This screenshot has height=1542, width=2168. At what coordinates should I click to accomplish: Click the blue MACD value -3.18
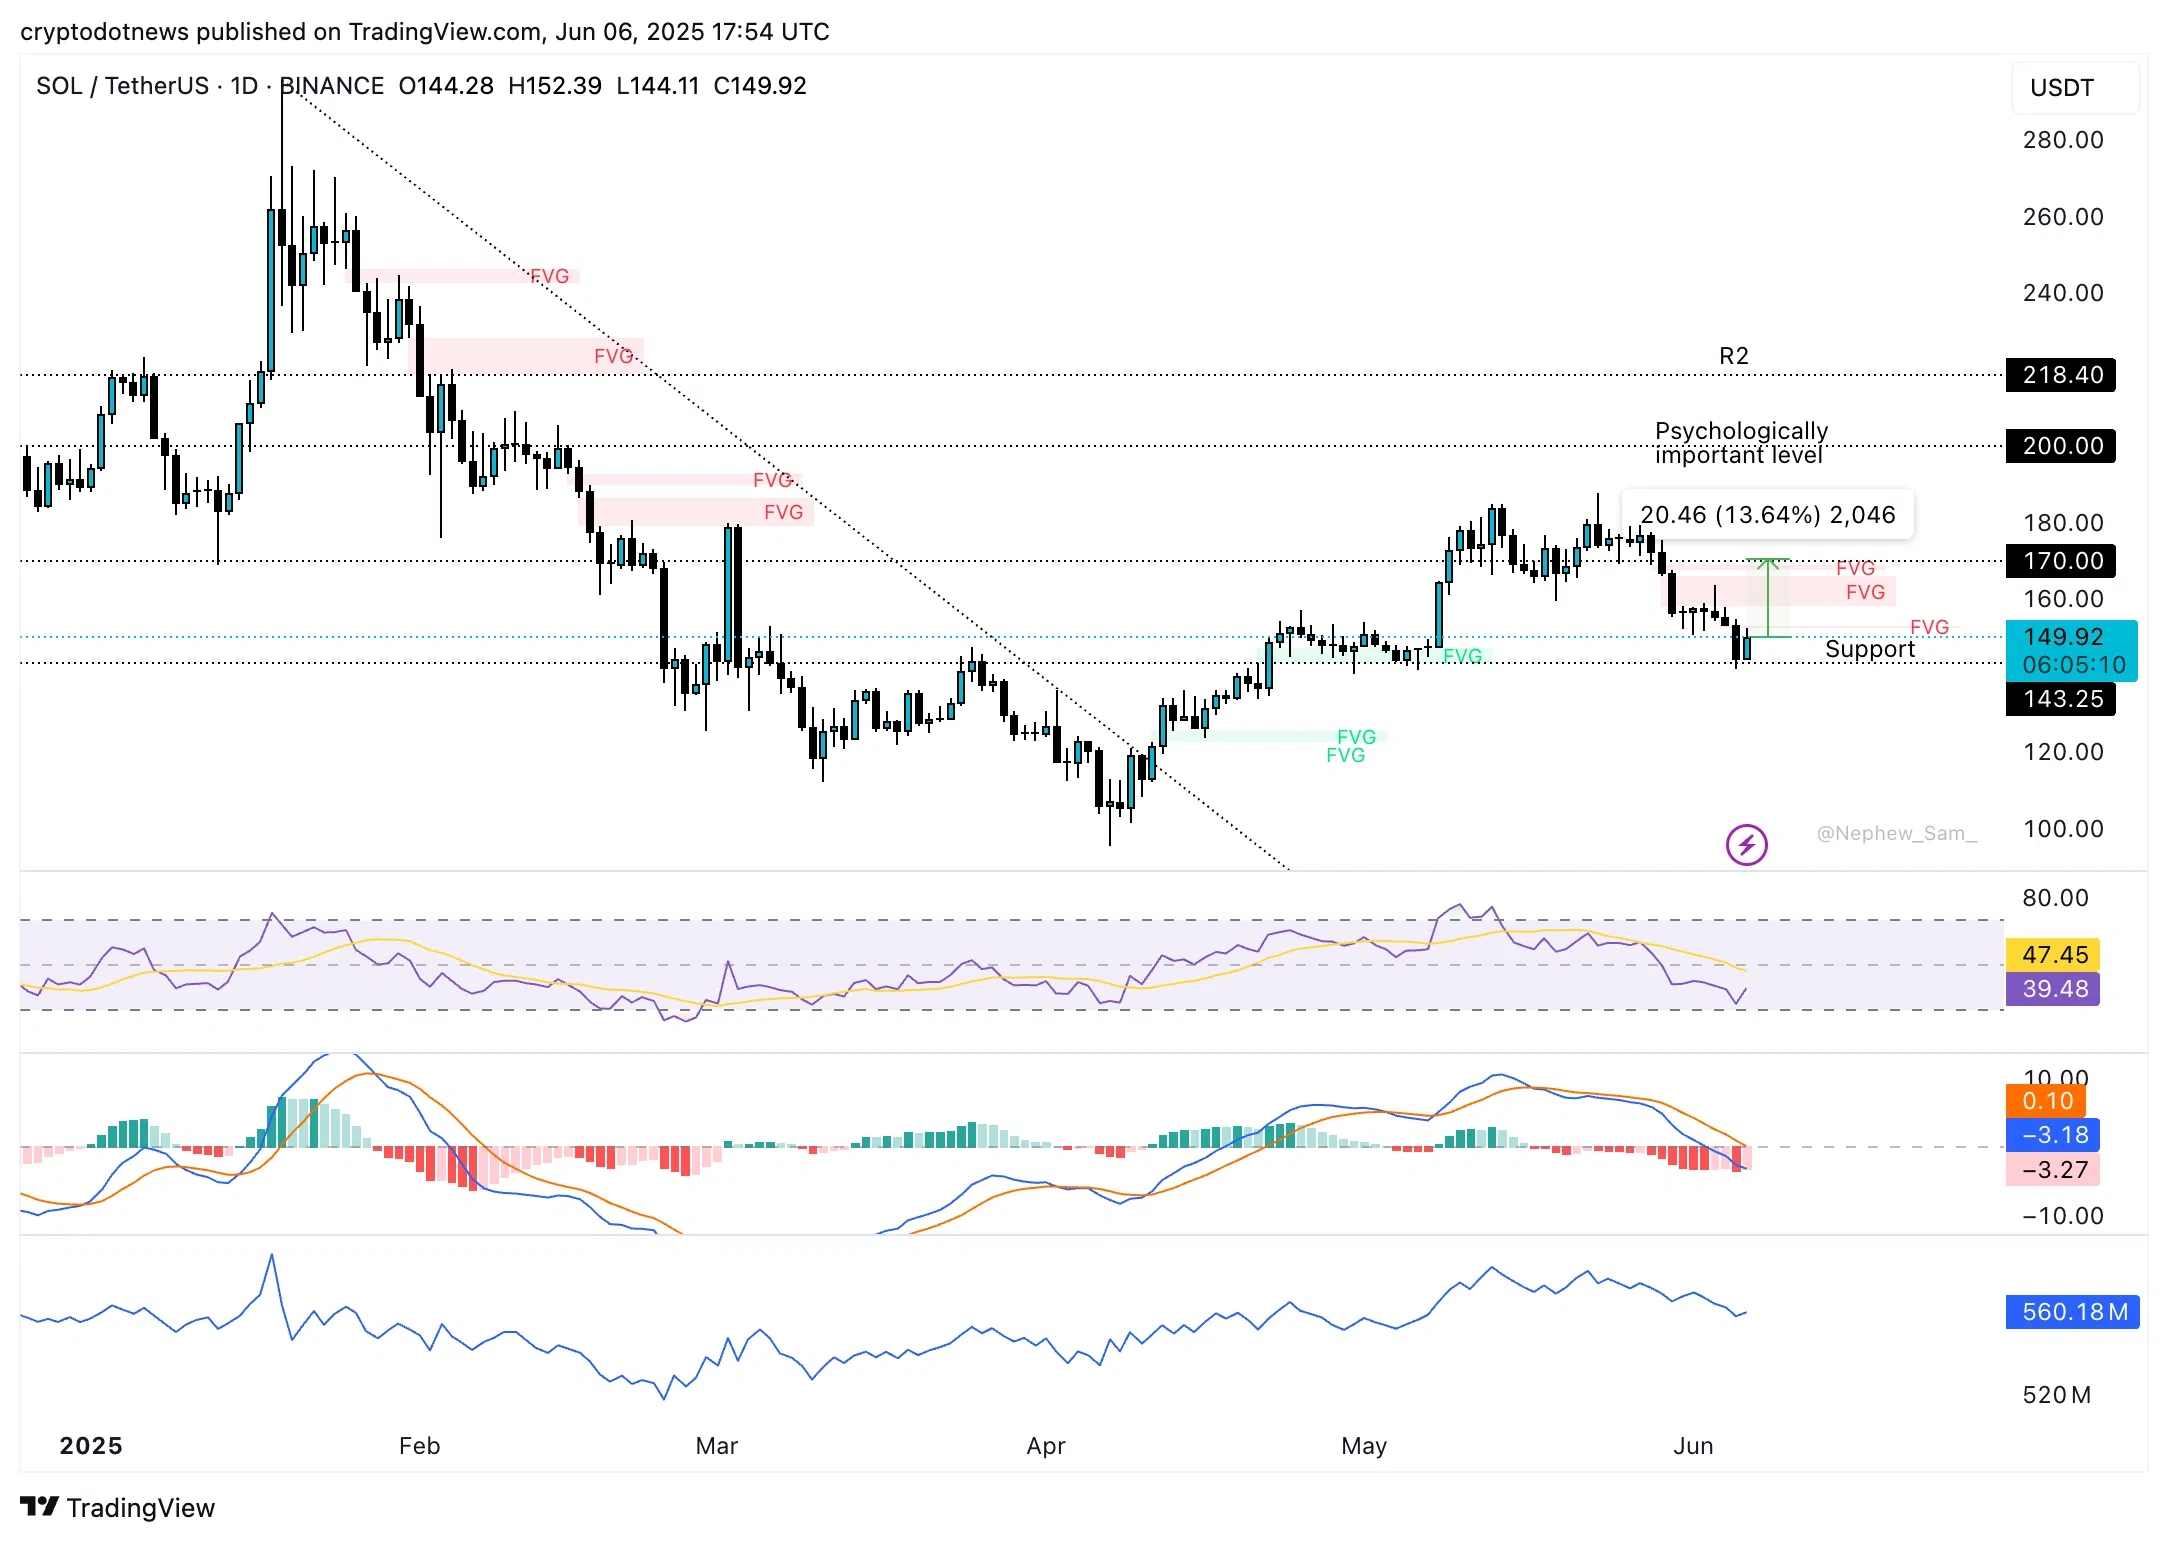pyautogui.click(x=2053, y=1135)
